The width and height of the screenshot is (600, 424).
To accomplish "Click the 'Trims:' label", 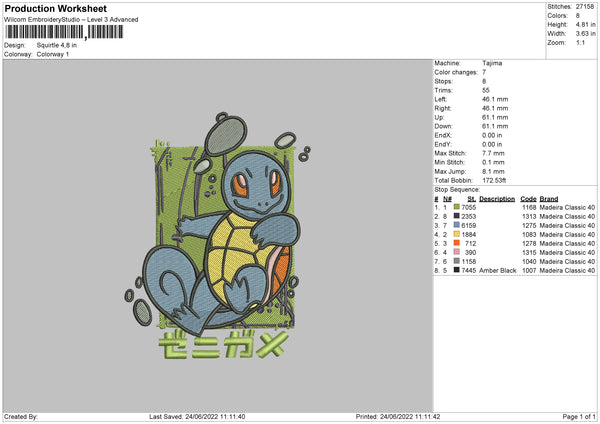I will click(443, 90).
